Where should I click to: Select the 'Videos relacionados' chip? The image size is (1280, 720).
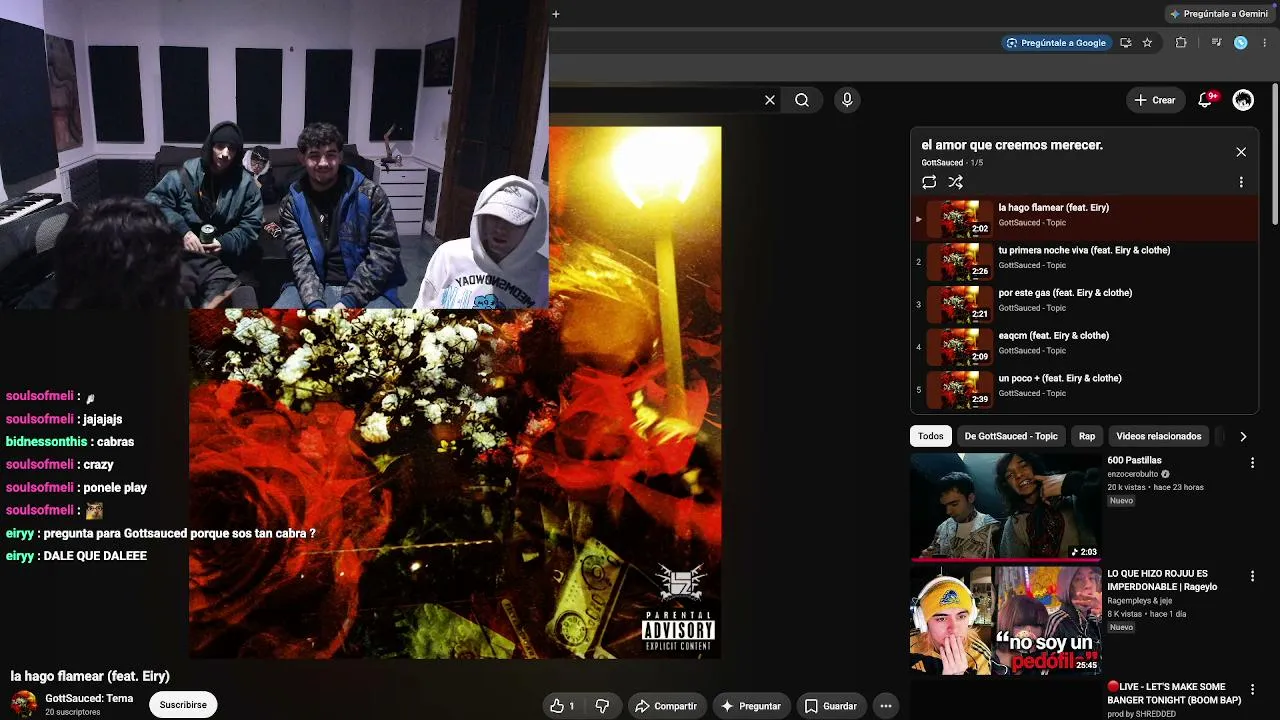tap(1158, 436)
